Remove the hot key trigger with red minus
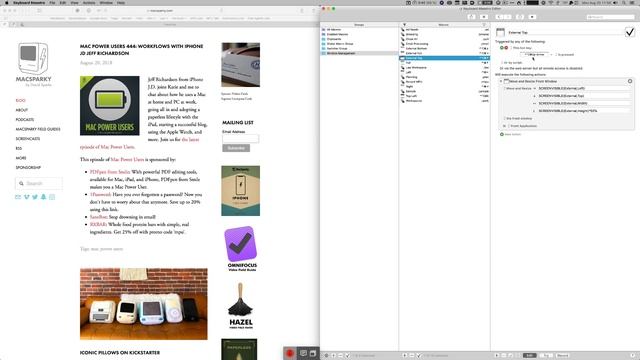This screenshot has height=360, width=640. pyautogui.click(x=506, y=48)
